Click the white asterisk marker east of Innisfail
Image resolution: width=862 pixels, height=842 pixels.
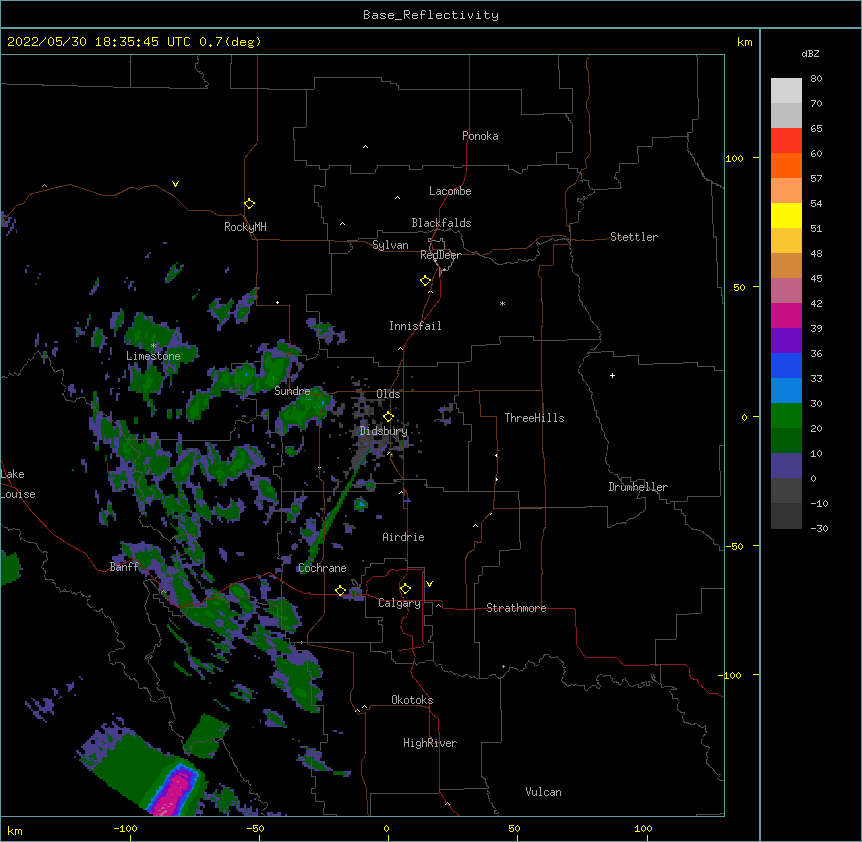[502, 303]
